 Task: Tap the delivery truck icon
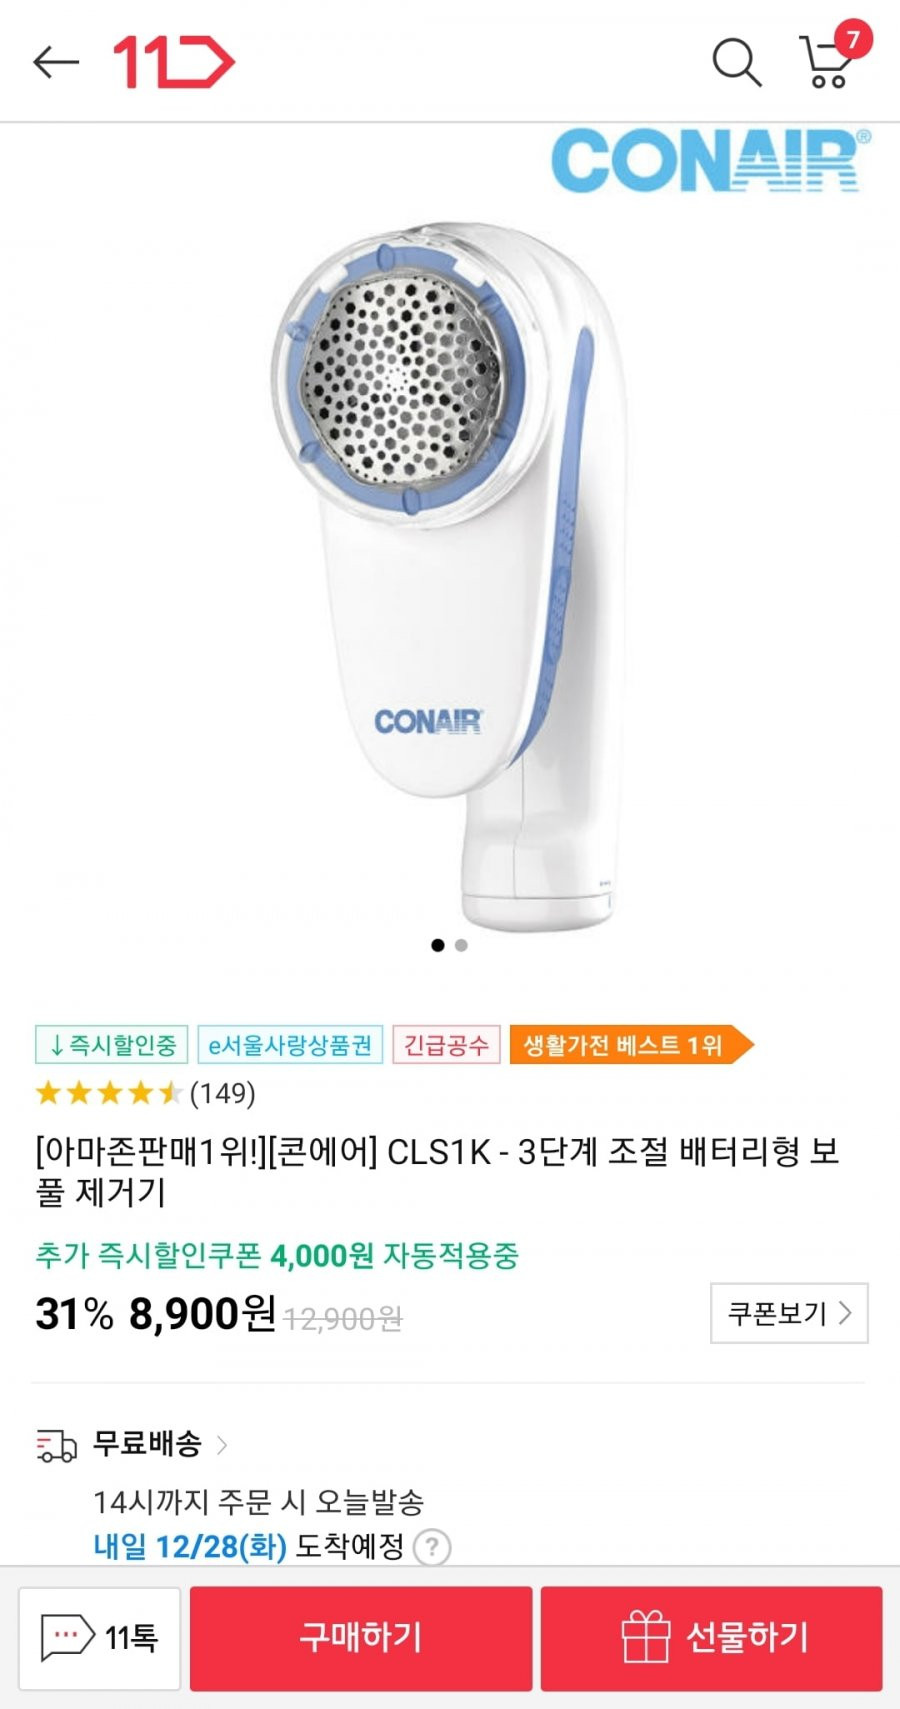(56, 1445)
